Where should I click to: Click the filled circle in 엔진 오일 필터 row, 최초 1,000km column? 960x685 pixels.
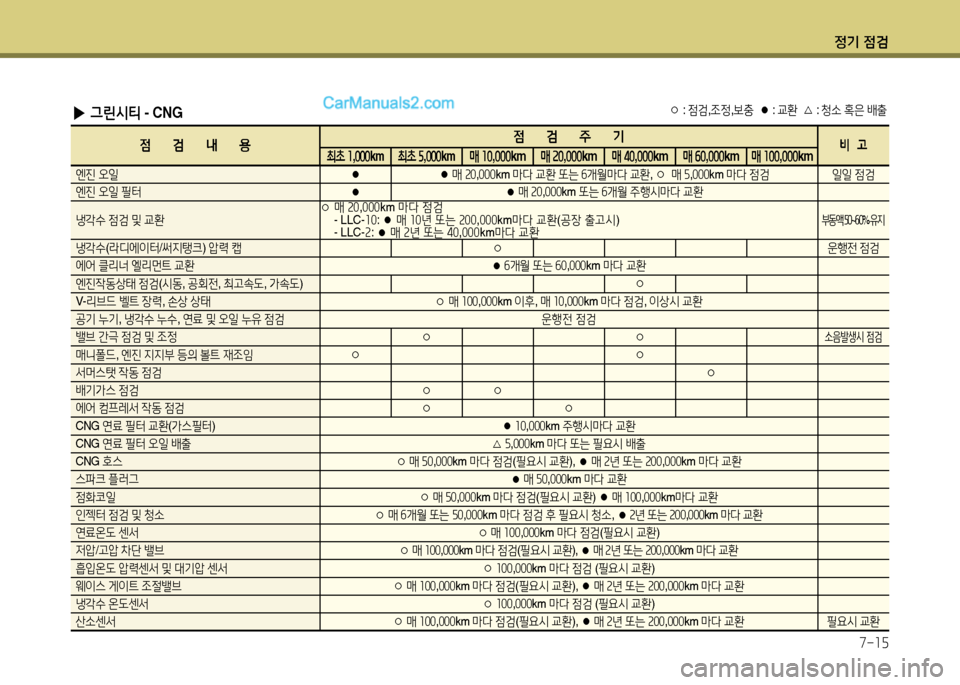(355, 191)
